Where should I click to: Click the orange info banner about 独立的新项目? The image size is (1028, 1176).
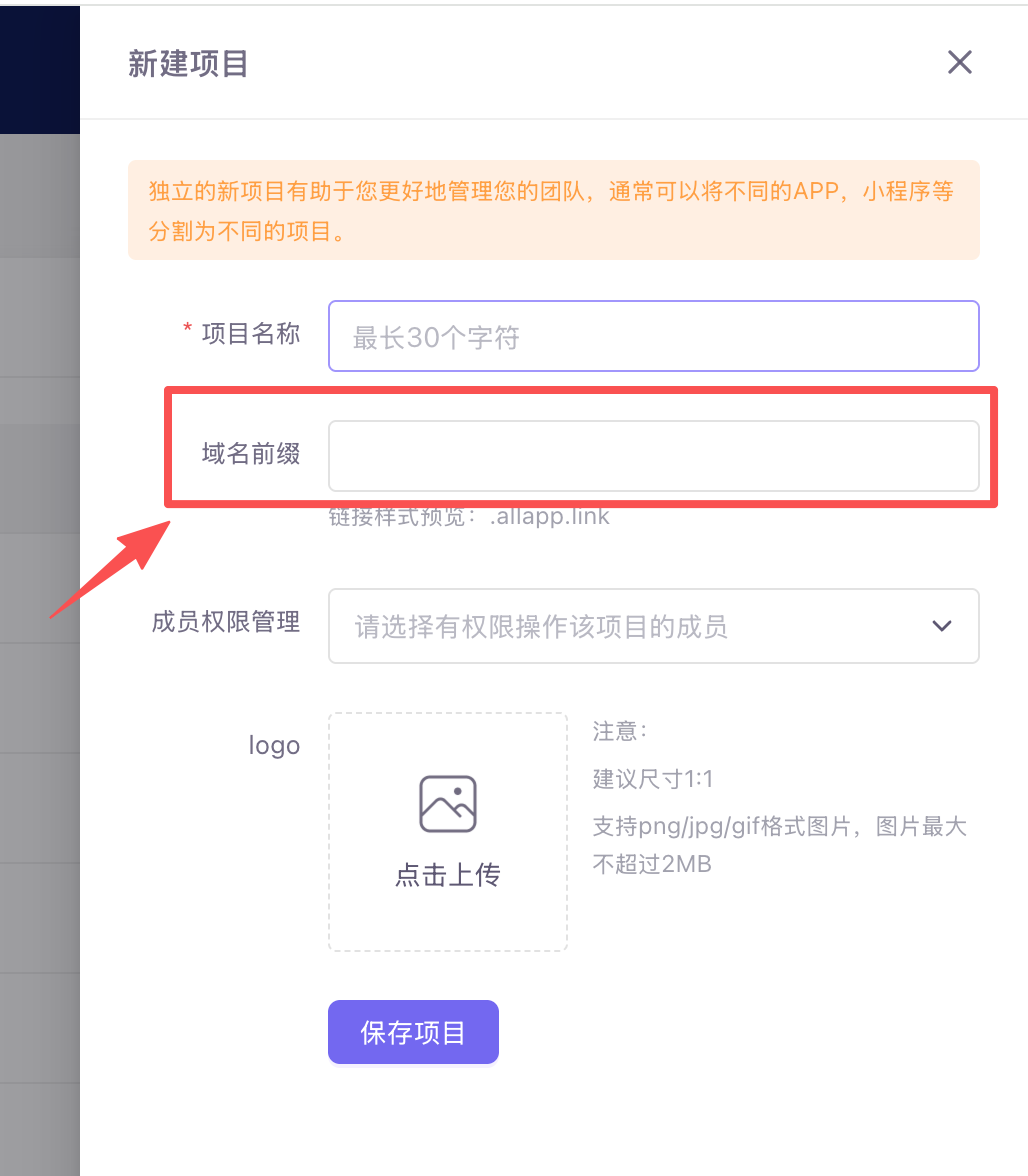click(x=552, y=210)
